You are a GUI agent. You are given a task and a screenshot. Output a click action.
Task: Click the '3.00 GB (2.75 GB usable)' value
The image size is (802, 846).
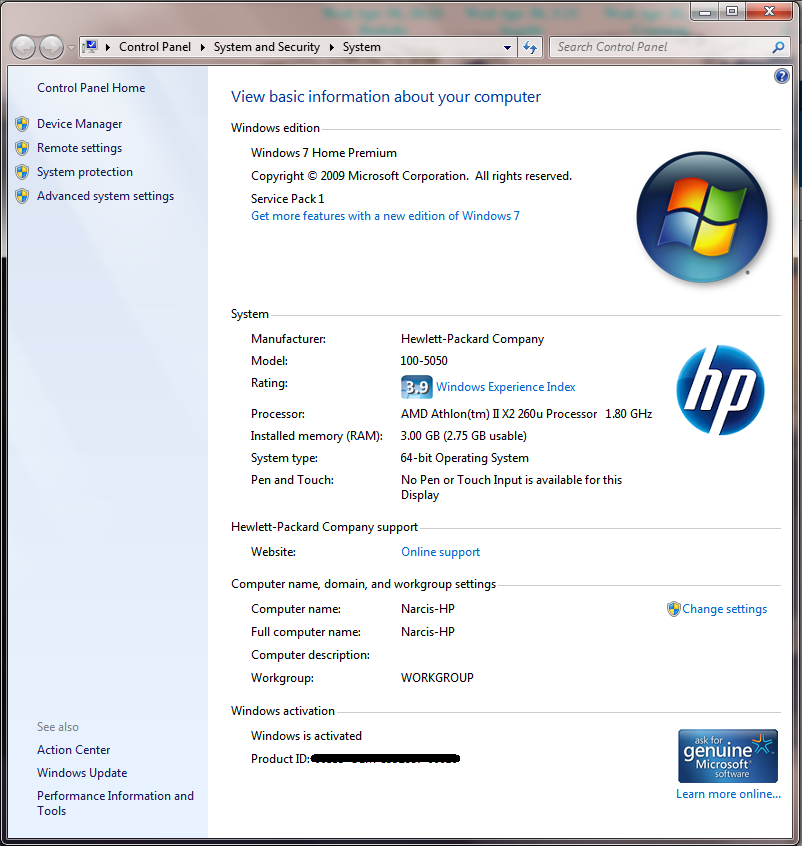(464, 436)
